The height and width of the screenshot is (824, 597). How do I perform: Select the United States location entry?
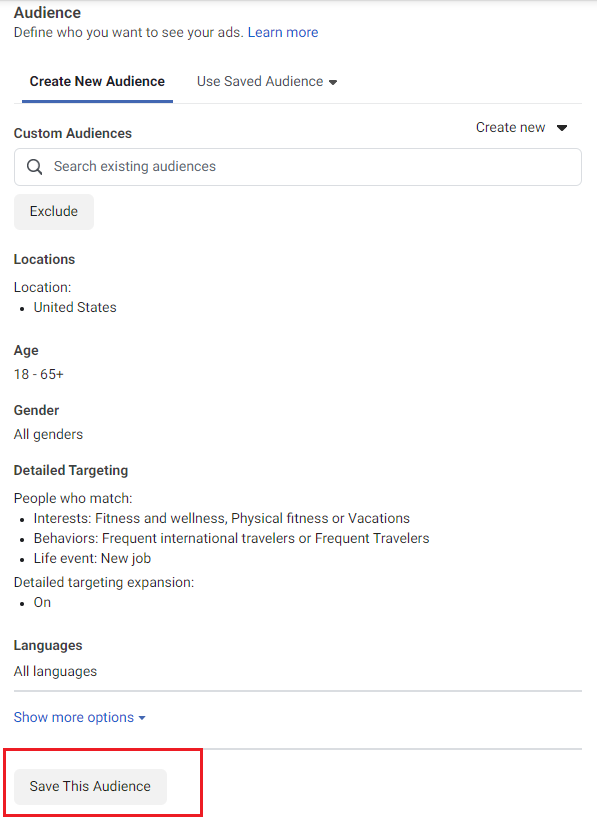(75, 307)
